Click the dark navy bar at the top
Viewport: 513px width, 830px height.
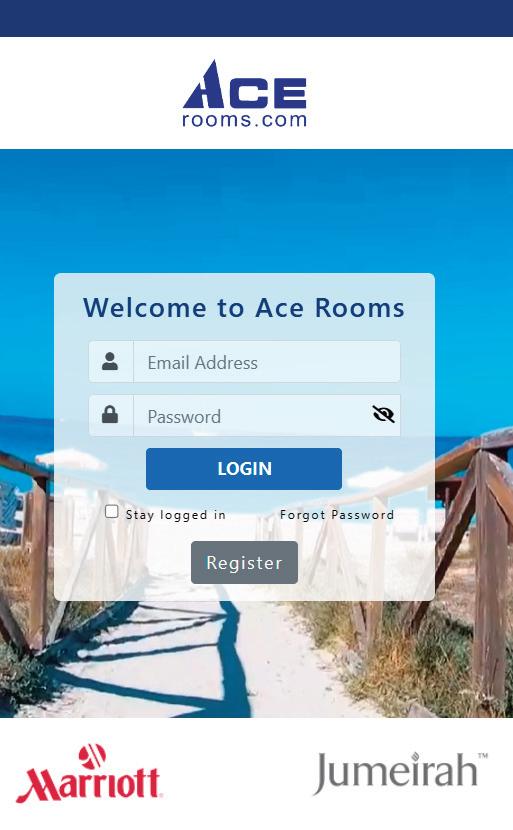click(256, 19)
